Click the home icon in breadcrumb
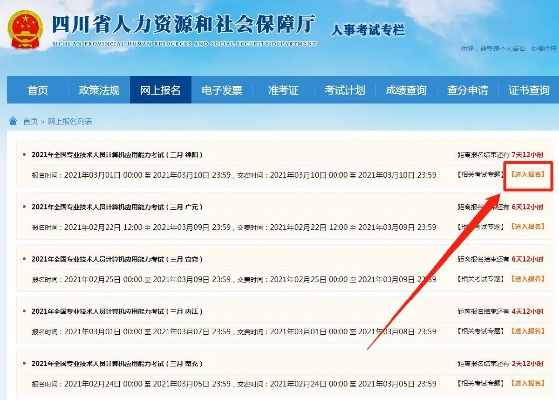The height and width of the screenshot is (400, 559). coord(13,121)
